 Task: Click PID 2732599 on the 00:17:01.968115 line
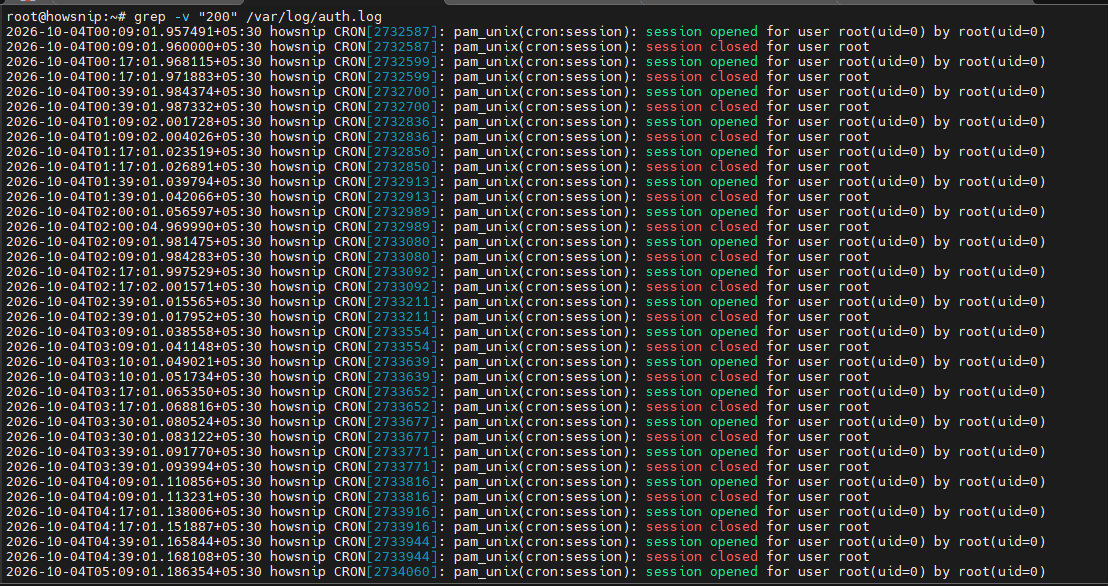pos(401,61)
